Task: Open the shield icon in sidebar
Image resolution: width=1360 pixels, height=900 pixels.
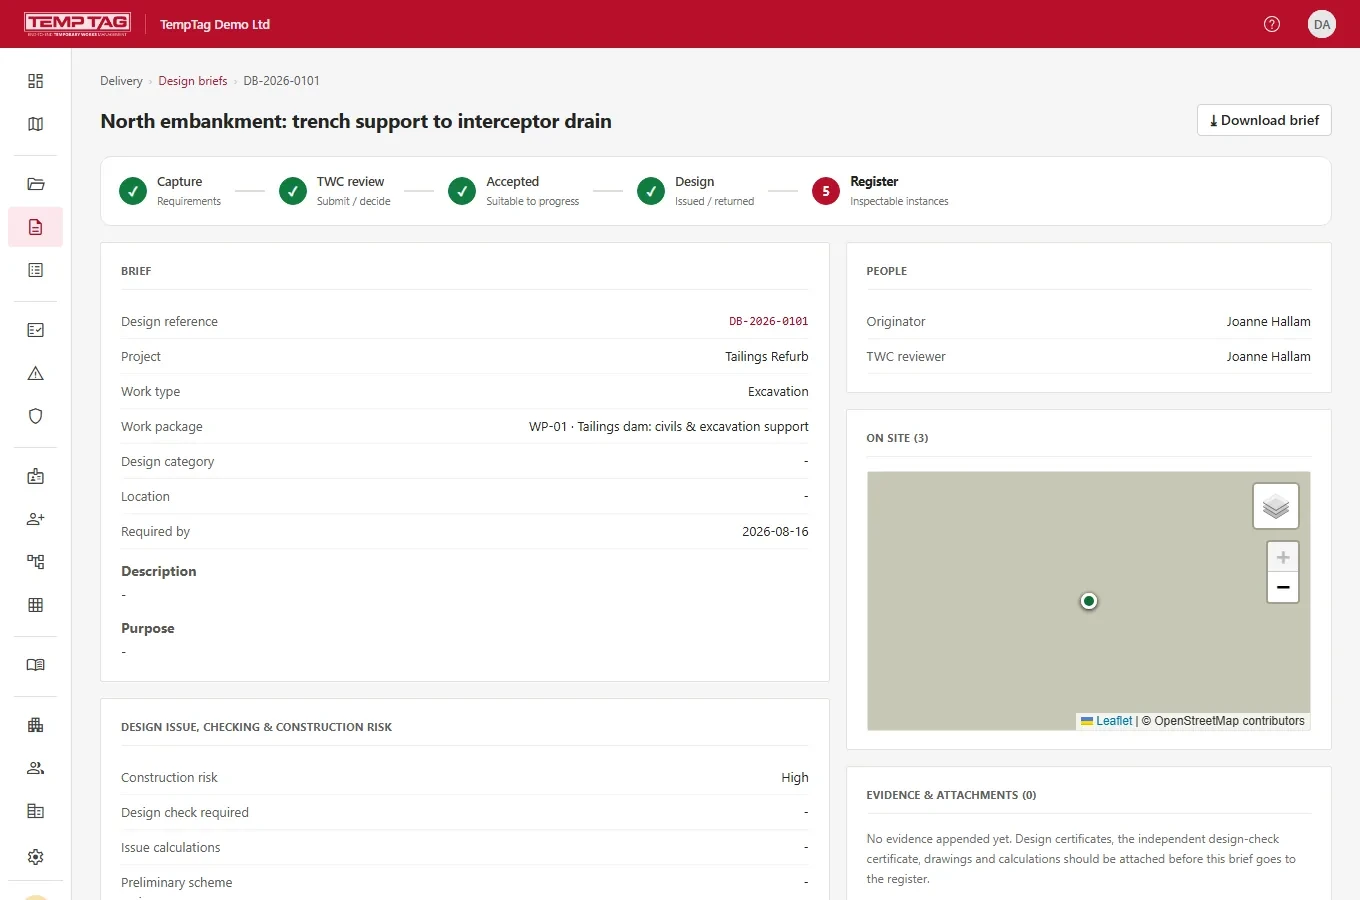Action: click(36, 416)
